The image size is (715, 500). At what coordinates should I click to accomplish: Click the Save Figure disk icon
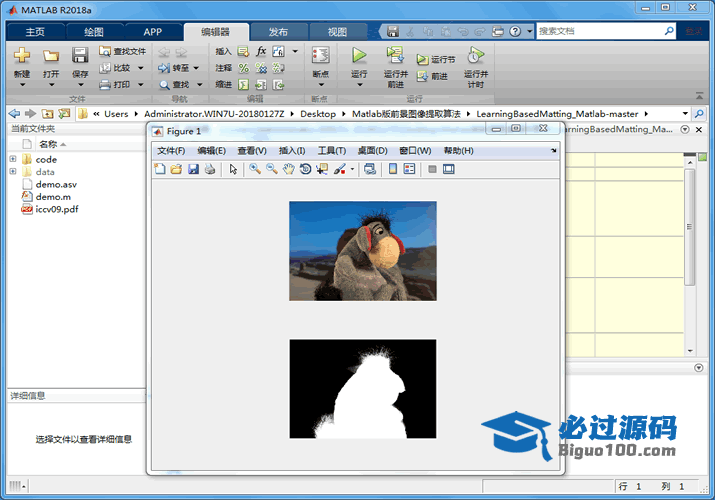tap(193, 169)
